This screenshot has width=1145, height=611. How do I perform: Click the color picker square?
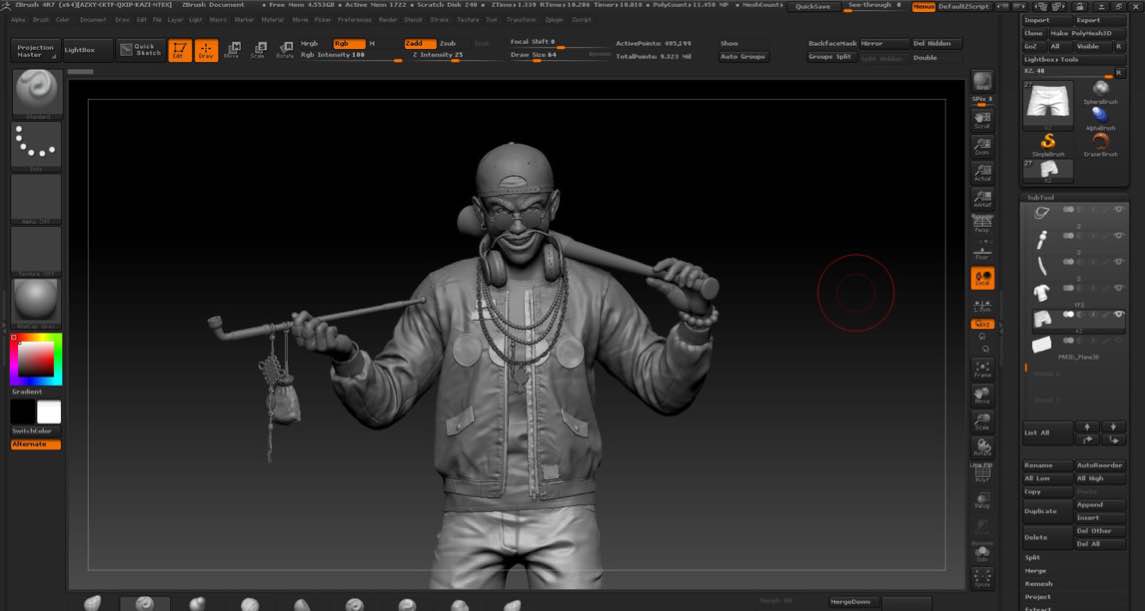pyautogui.click(x=36, y=360)
